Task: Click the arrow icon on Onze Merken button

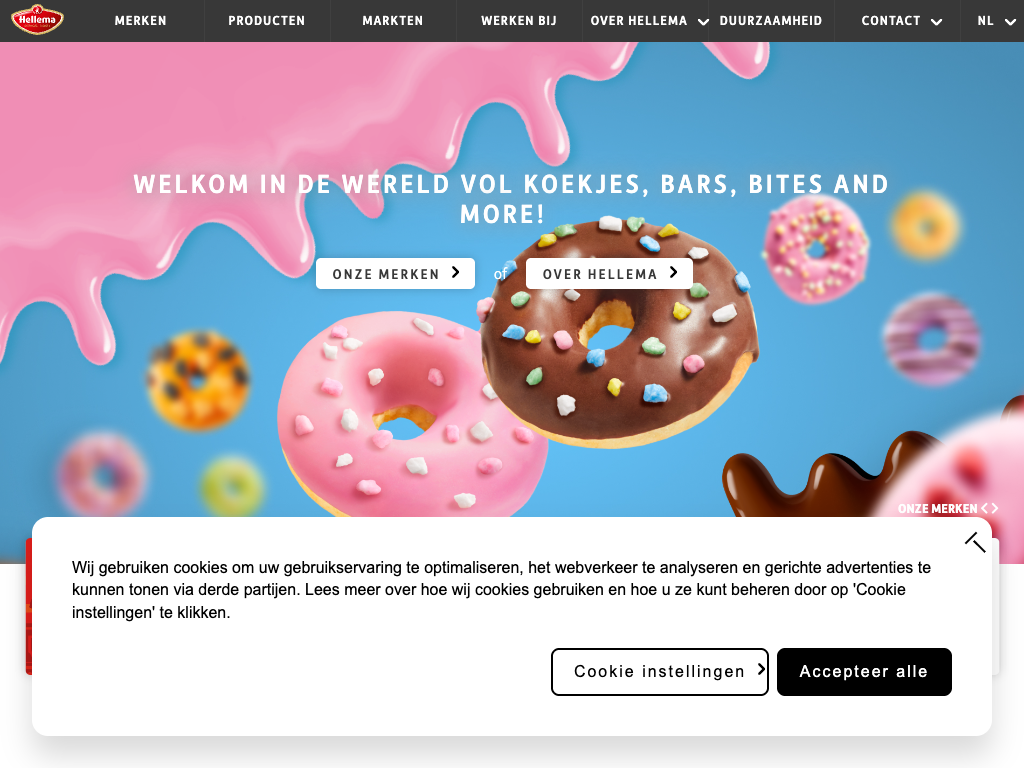Action: tap(456, 272)
